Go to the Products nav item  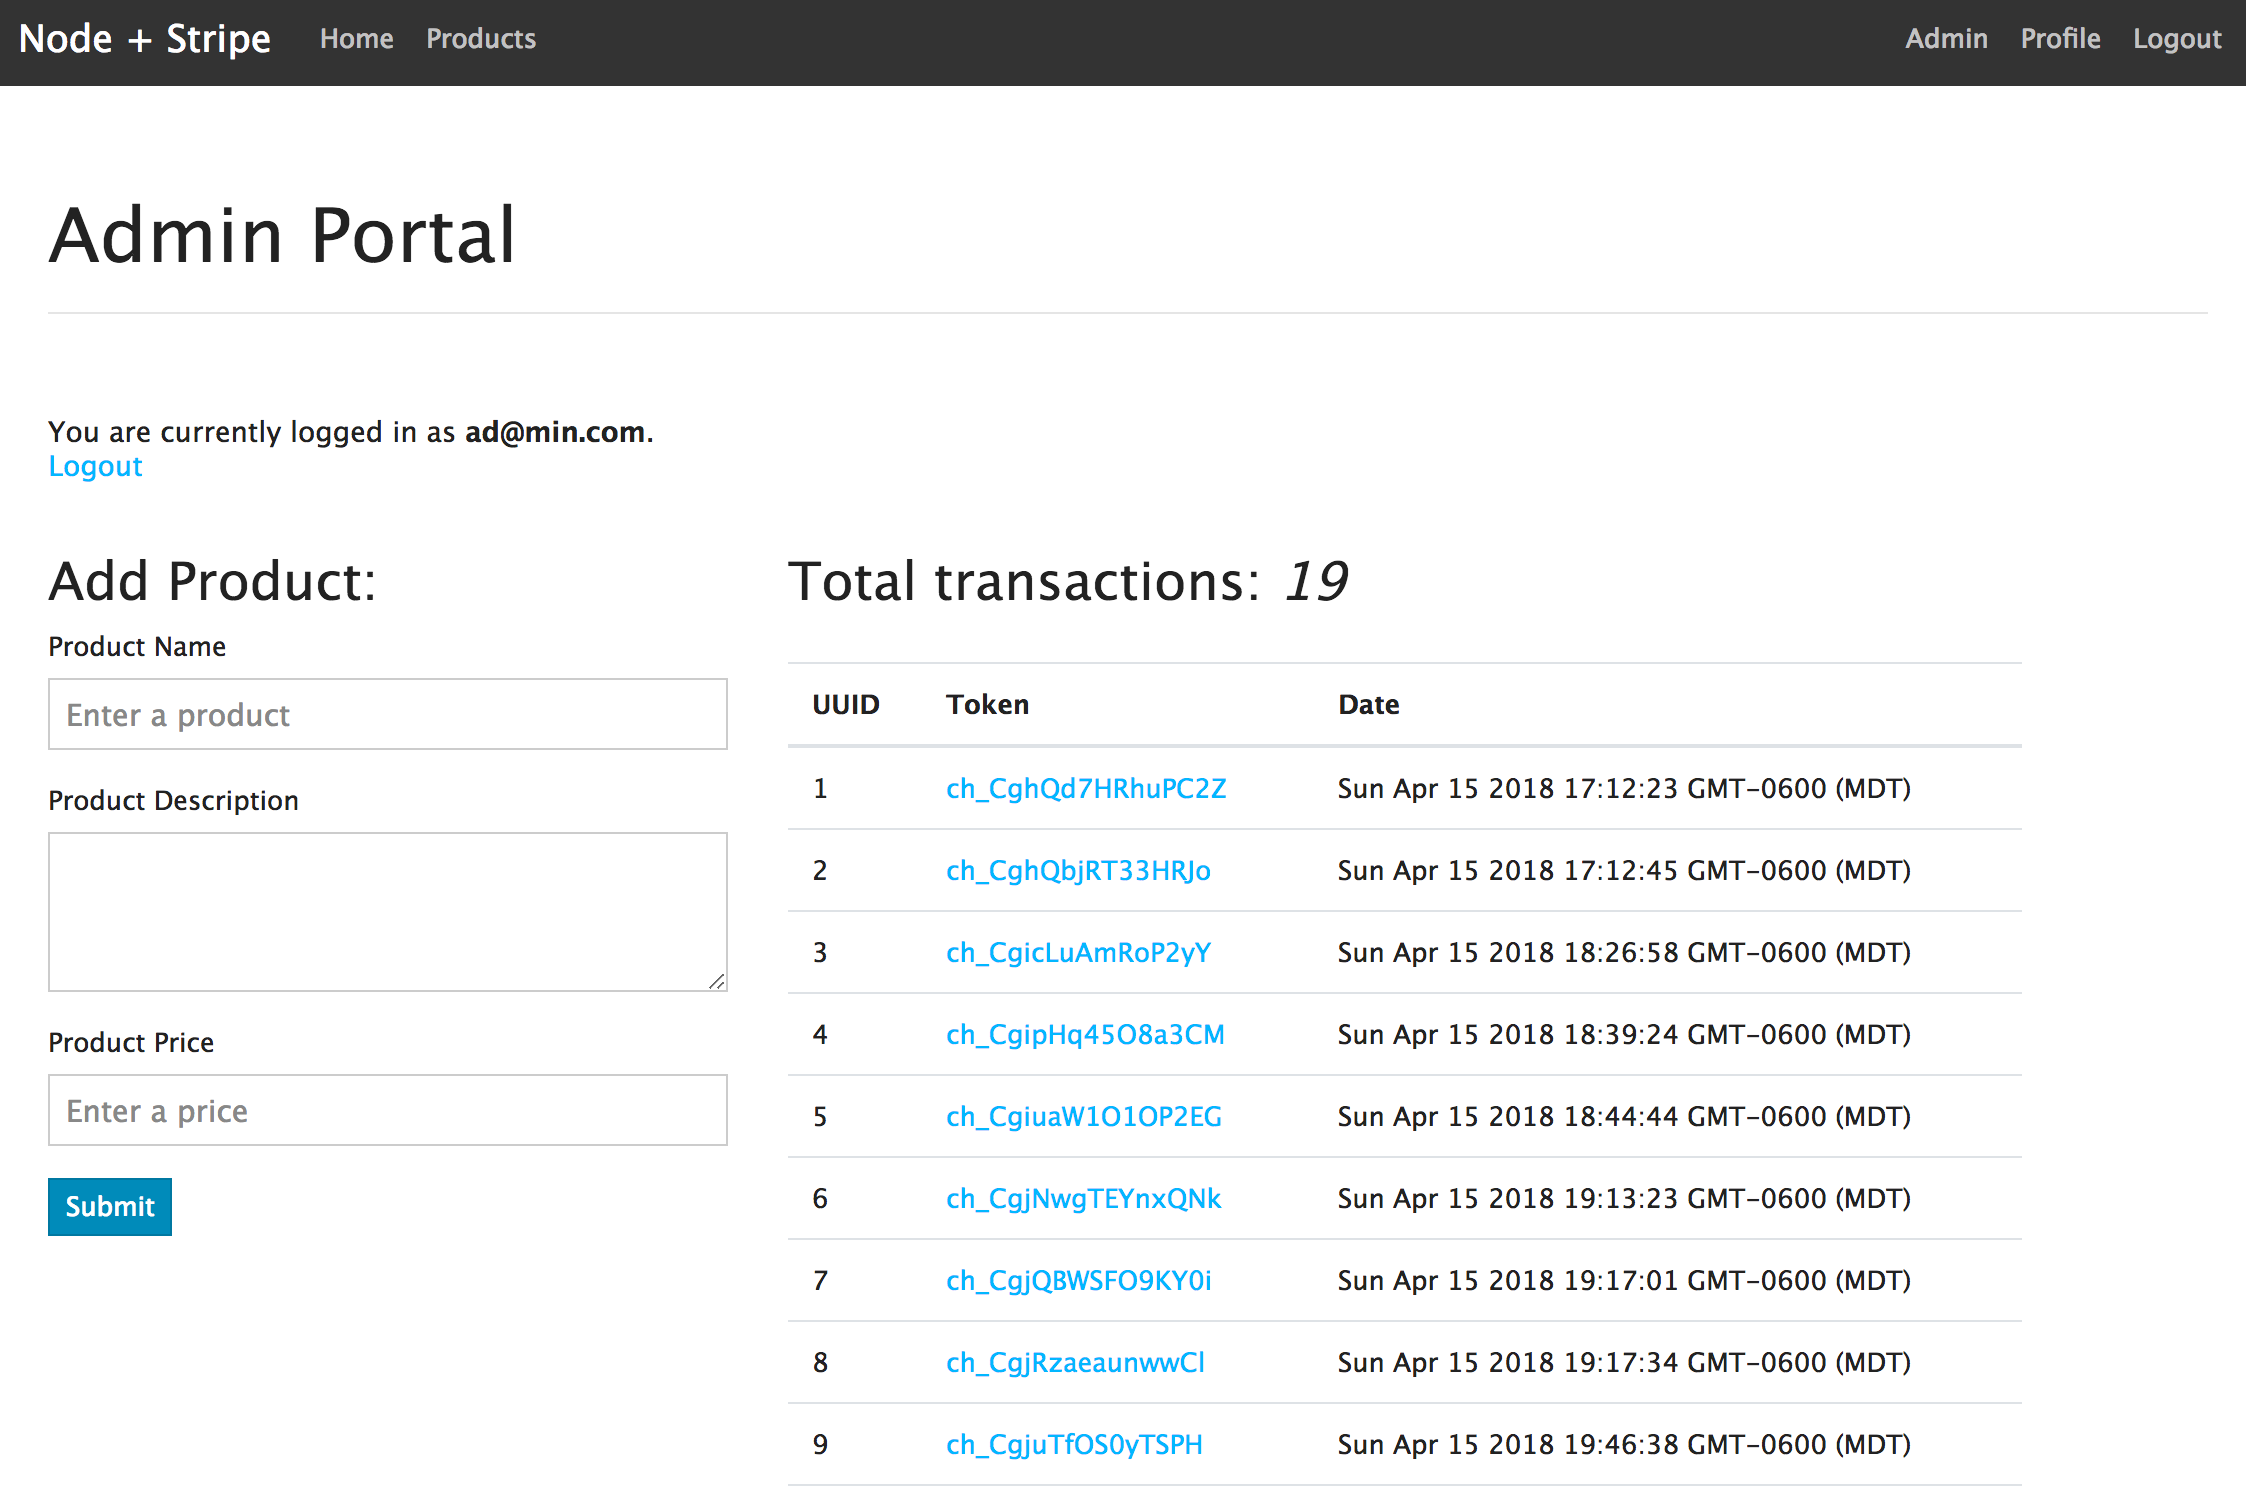481,39
